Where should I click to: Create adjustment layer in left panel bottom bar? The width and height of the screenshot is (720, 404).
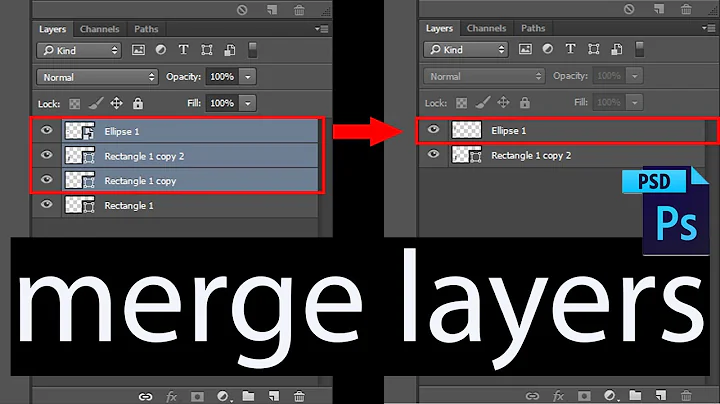point(223,396)
